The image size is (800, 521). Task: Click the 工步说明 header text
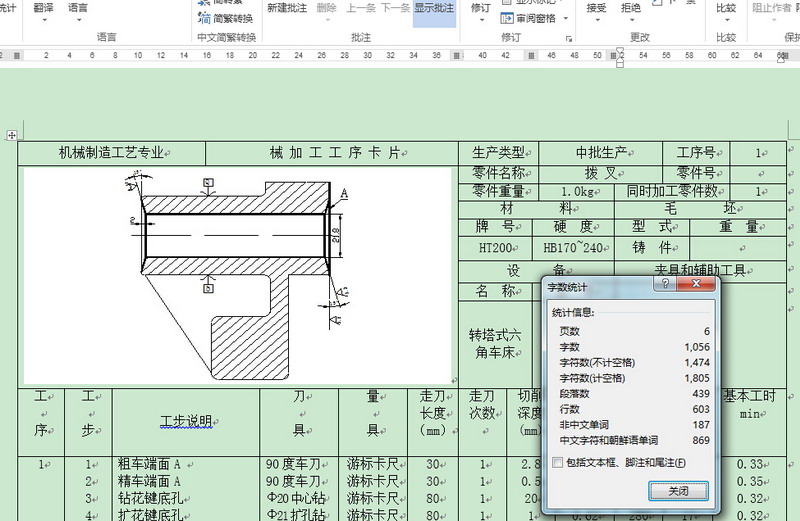coord(186,421)
